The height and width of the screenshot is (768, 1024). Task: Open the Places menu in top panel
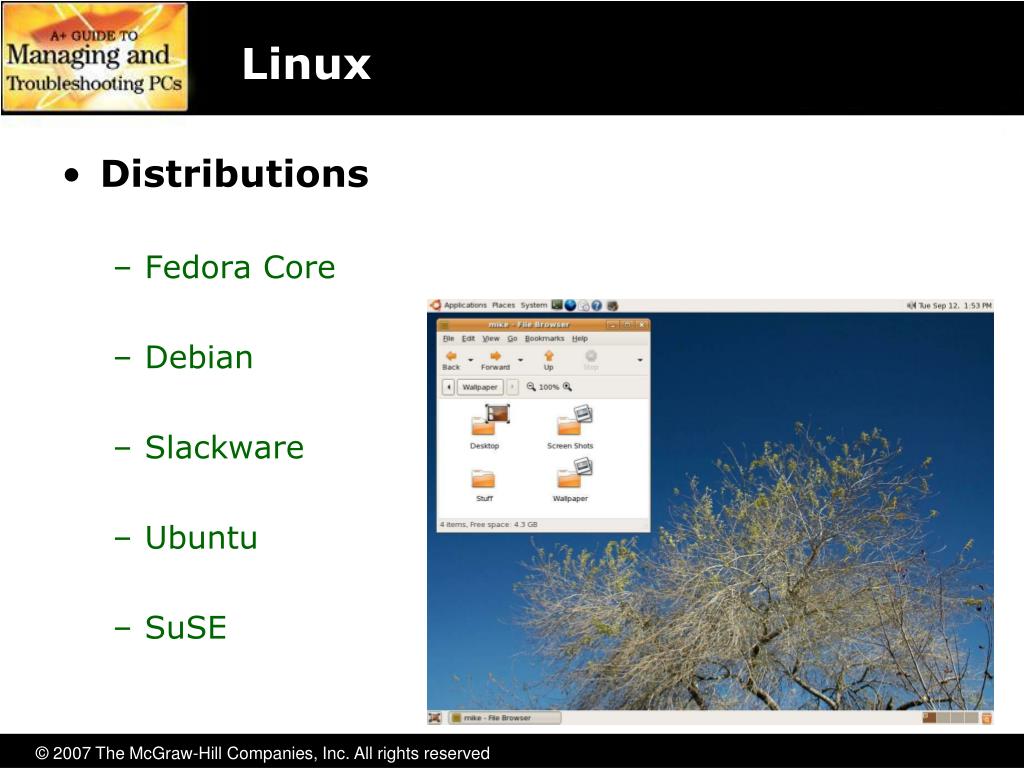[x=503, y=305]
